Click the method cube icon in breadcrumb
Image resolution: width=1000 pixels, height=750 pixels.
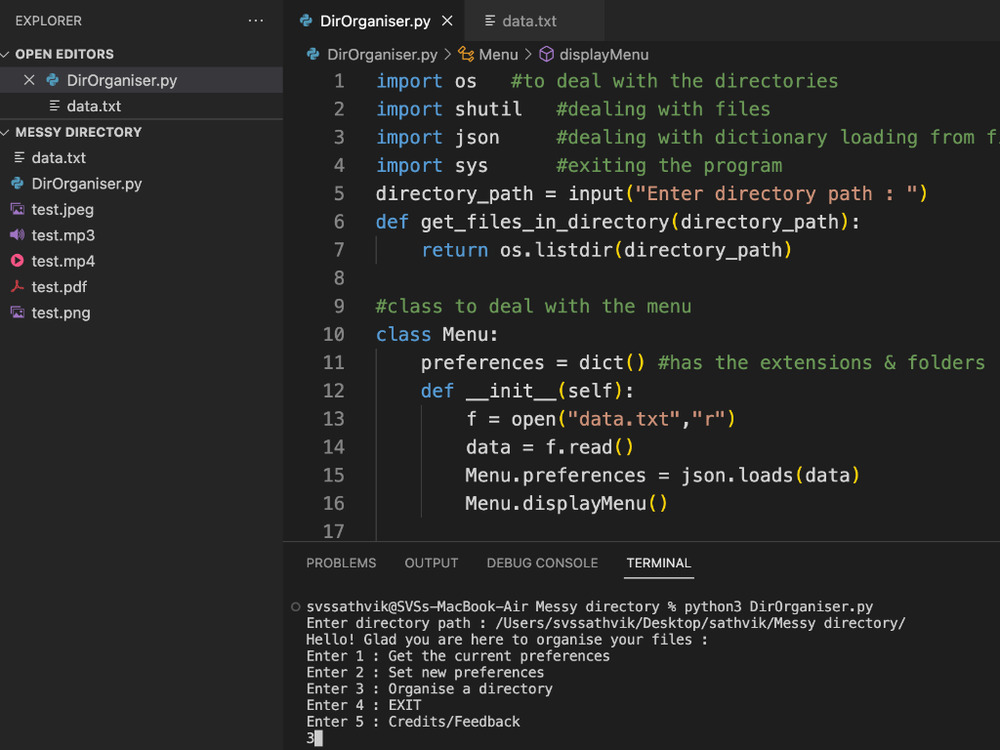click(547, 54)
